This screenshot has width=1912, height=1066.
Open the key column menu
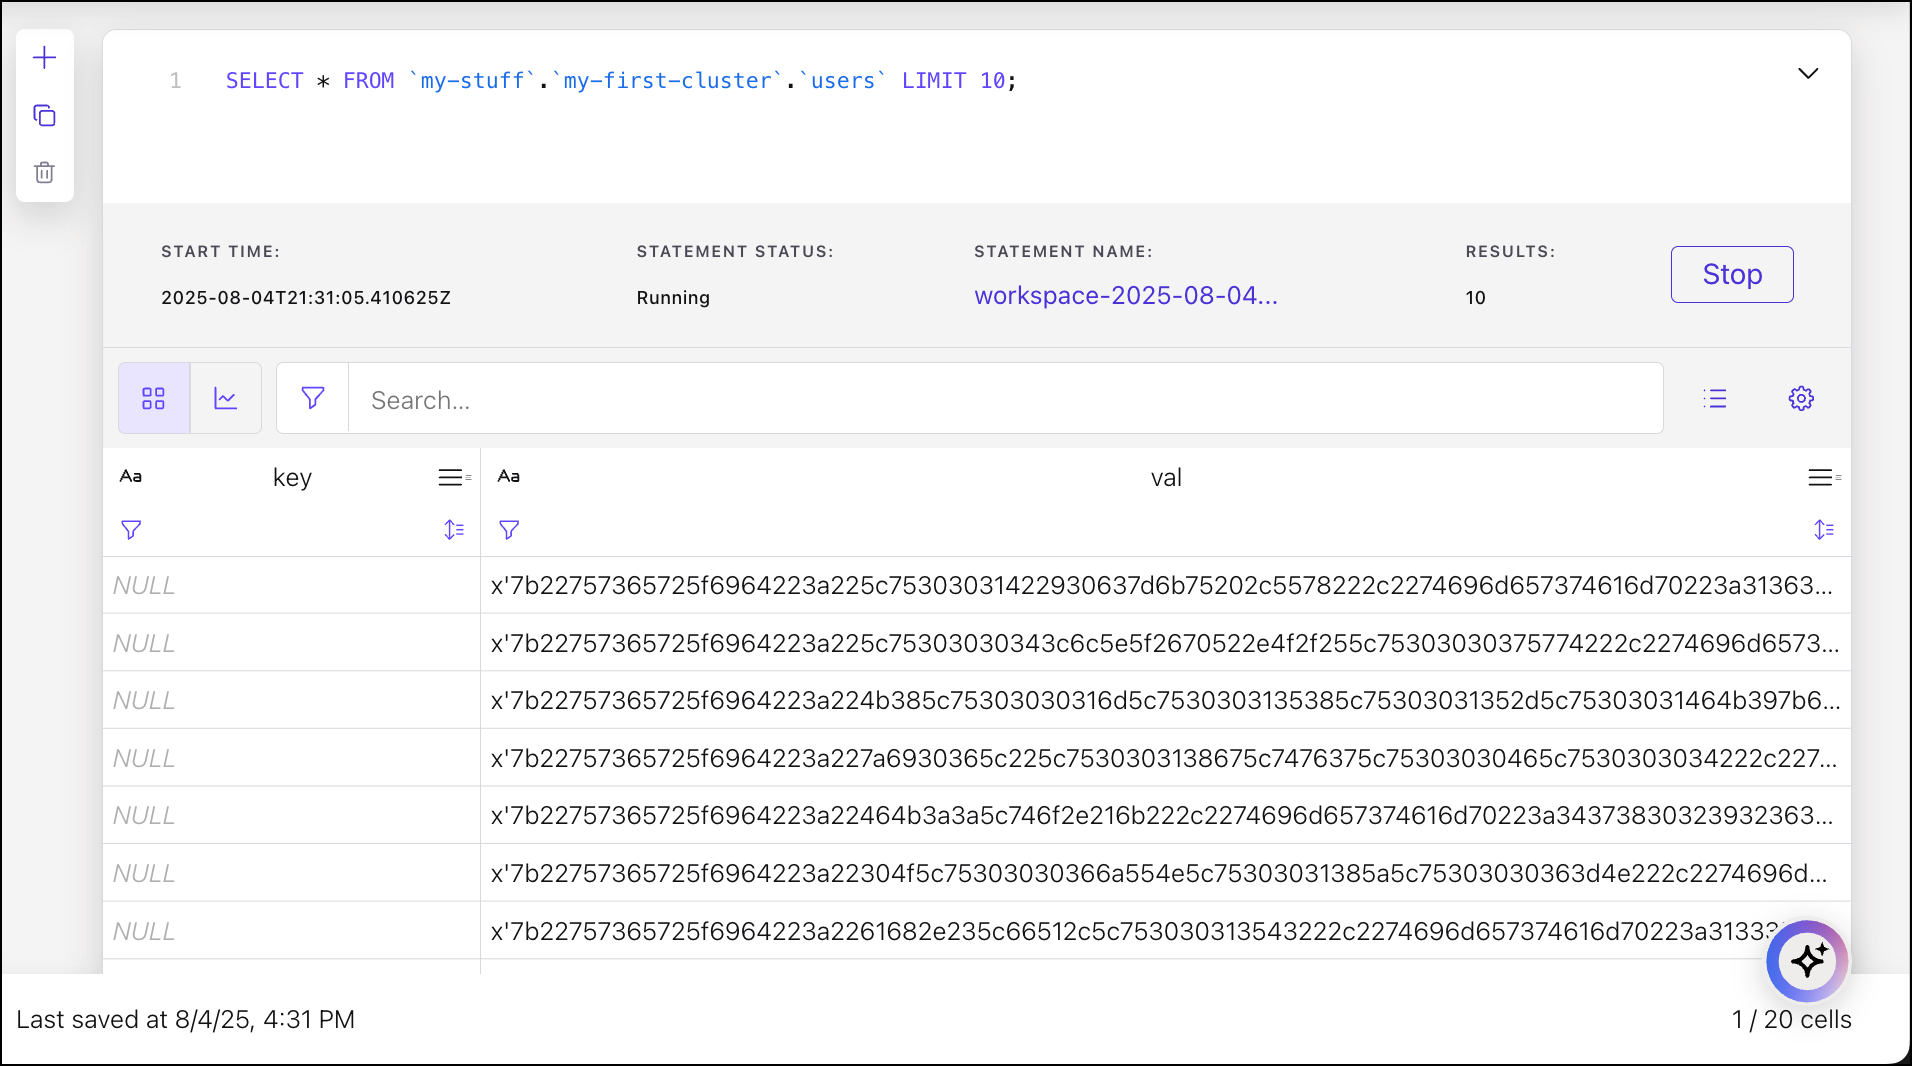[x=454, y=478]
